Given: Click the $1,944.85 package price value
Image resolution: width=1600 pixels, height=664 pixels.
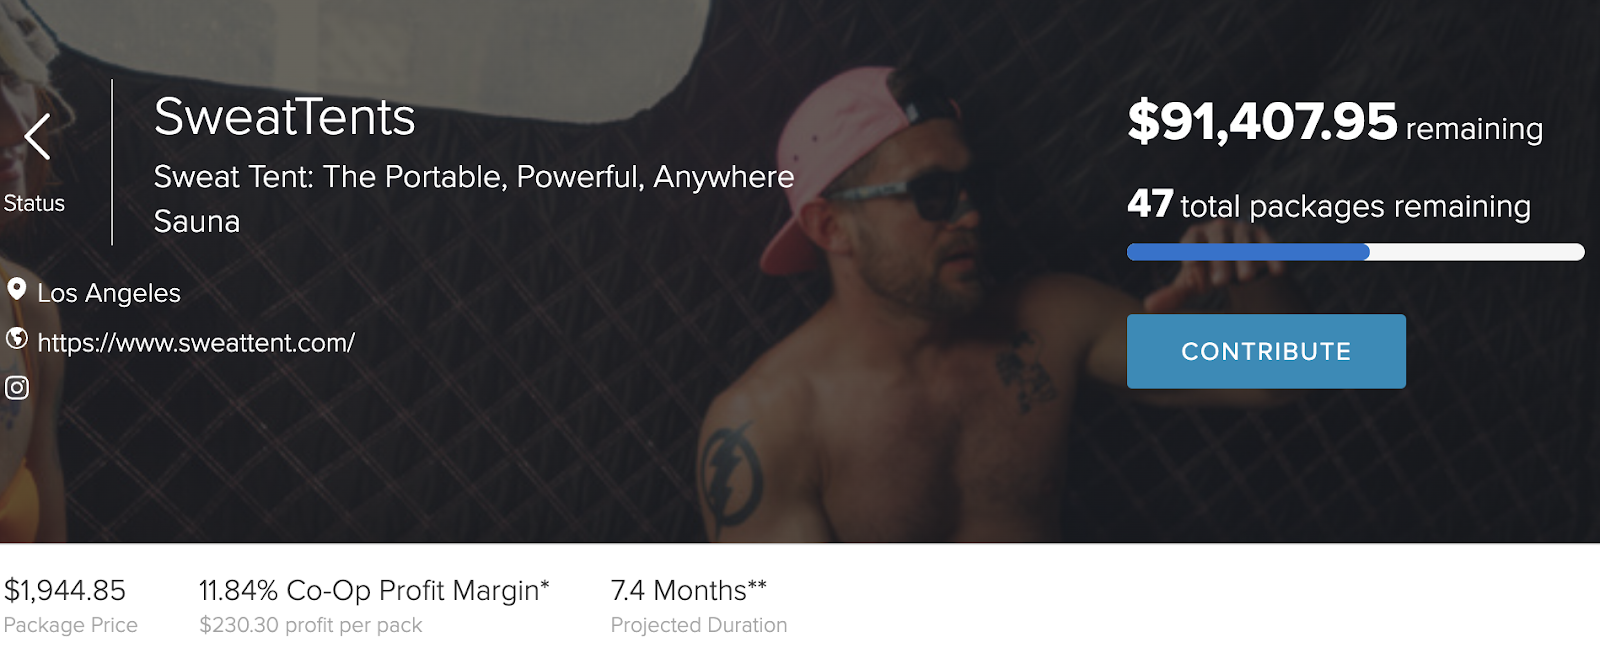Looking at the screenshot, I should tap(65, 590).
